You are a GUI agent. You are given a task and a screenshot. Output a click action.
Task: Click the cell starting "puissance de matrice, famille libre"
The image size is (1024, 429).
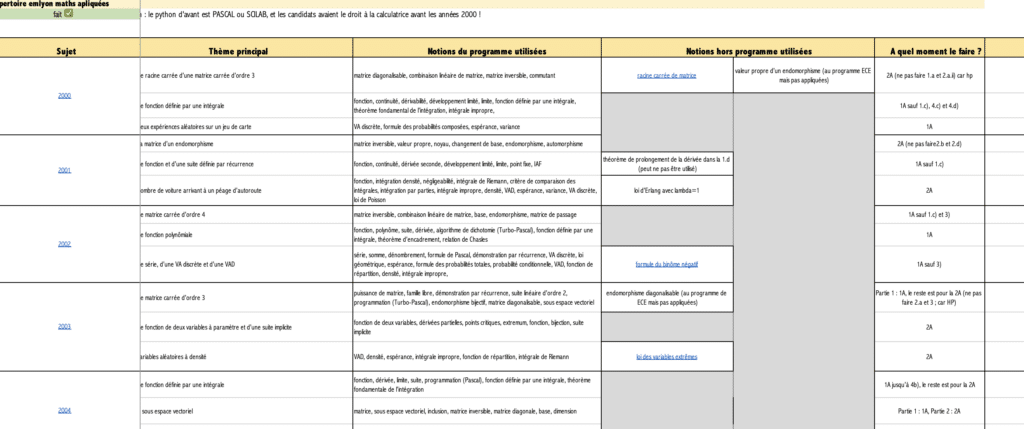[477, 298]
